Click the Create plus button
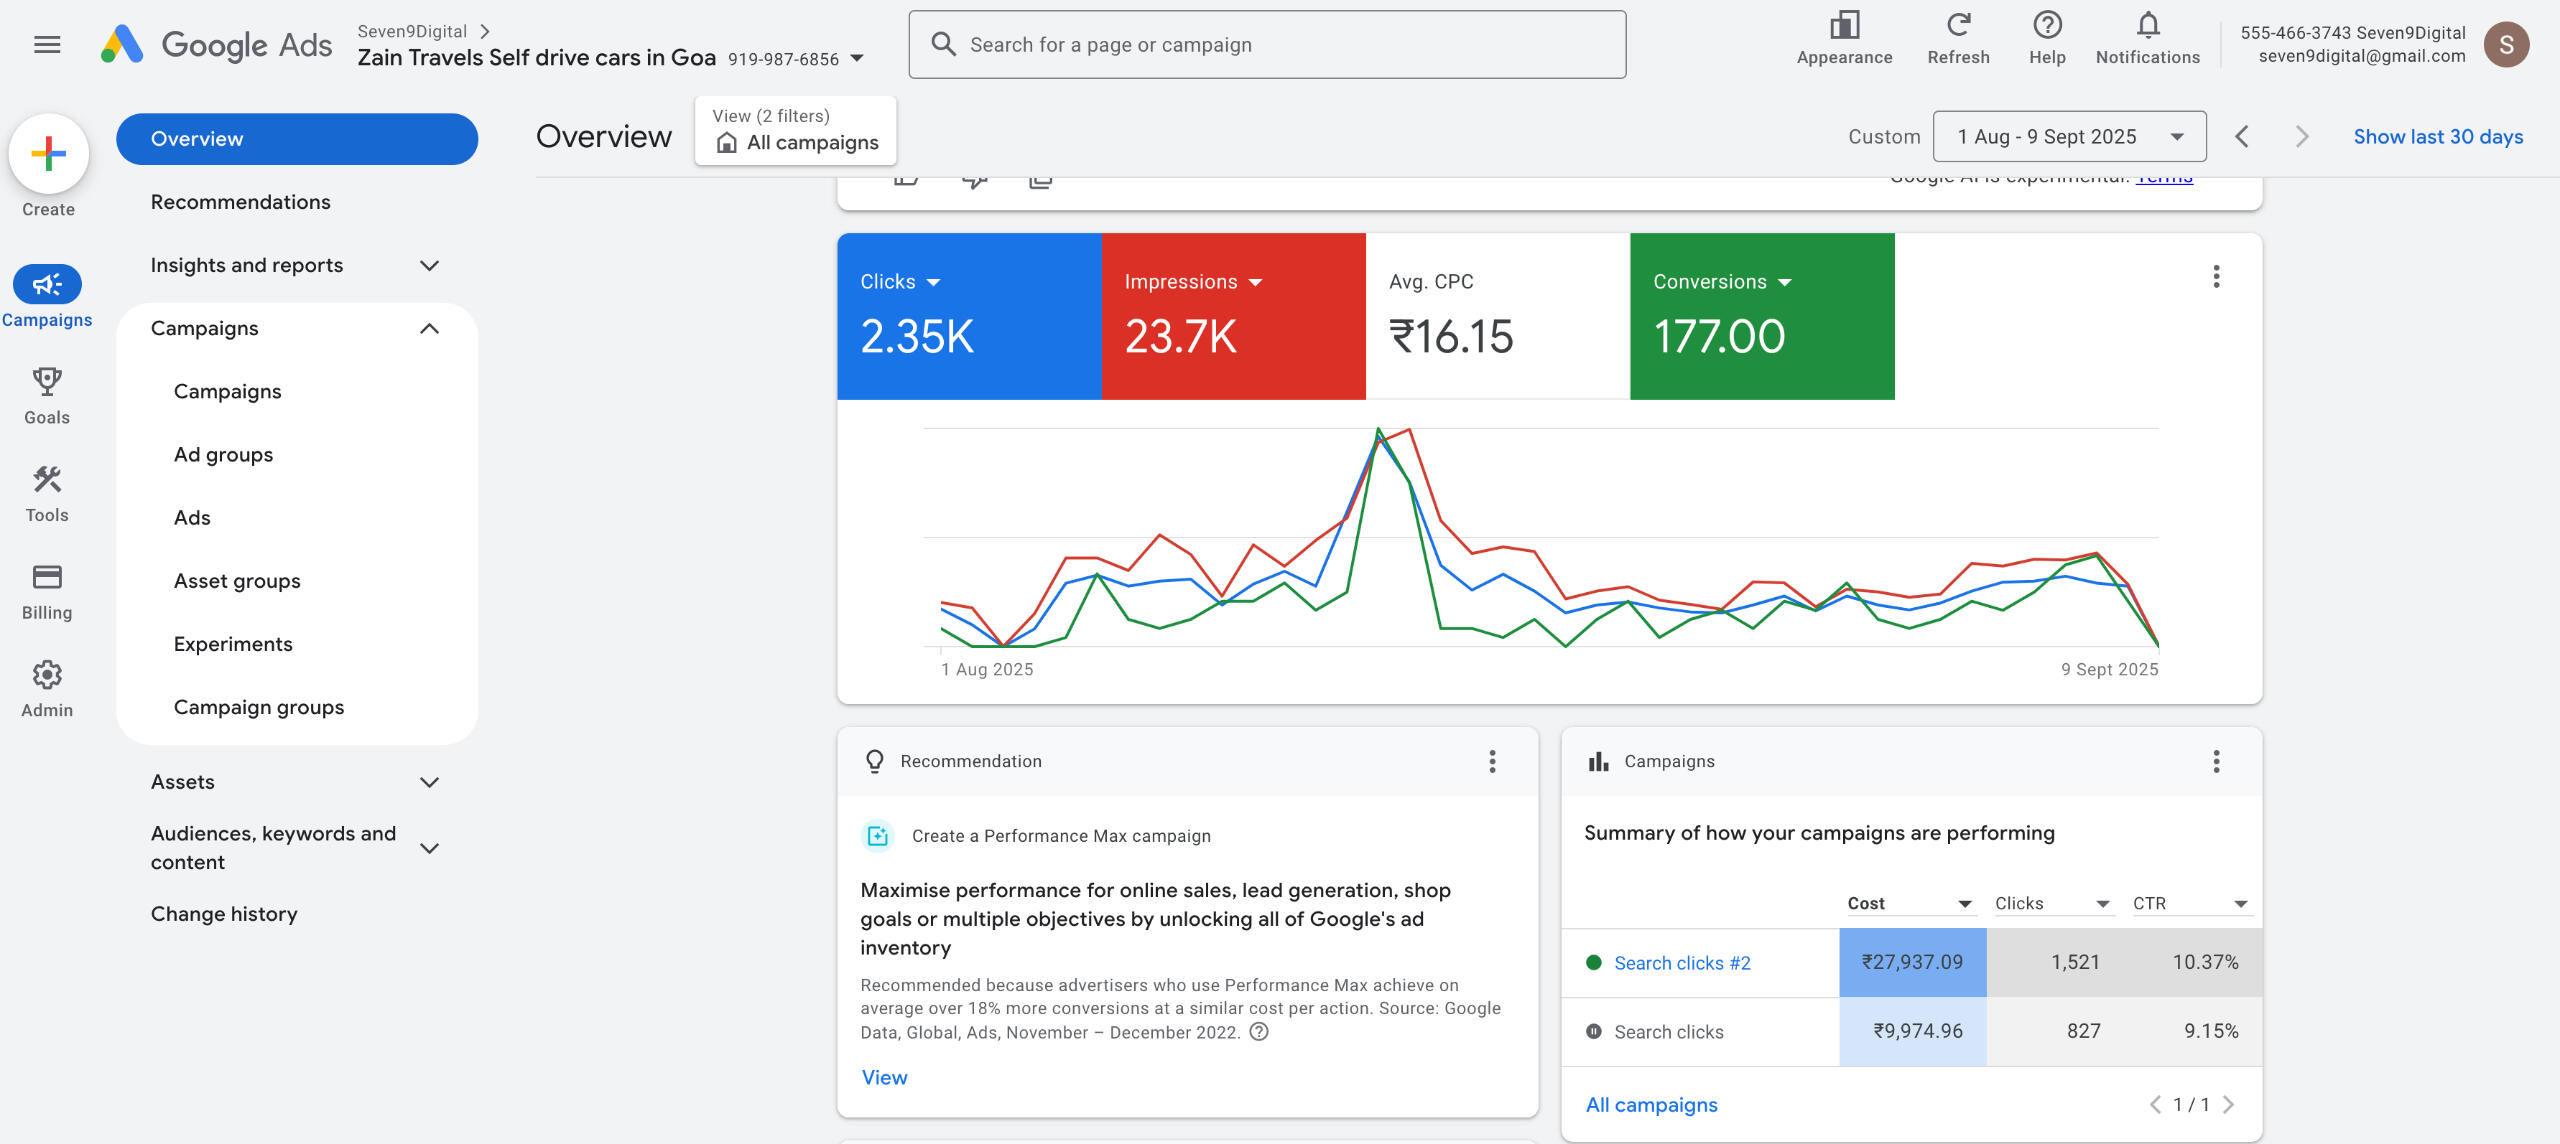Viewport: 2560px width, 1144px height. coord(48,154)
